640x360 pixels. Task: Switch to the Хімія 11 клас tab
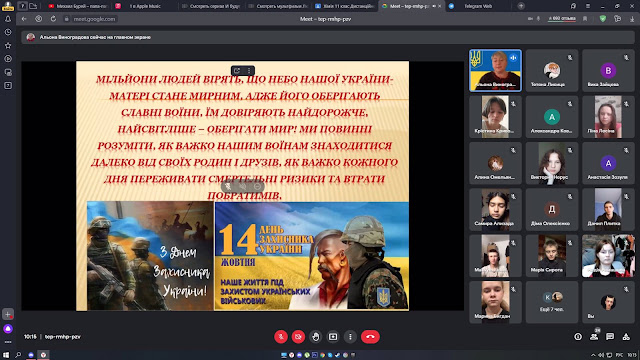click(x=345, y=6)
